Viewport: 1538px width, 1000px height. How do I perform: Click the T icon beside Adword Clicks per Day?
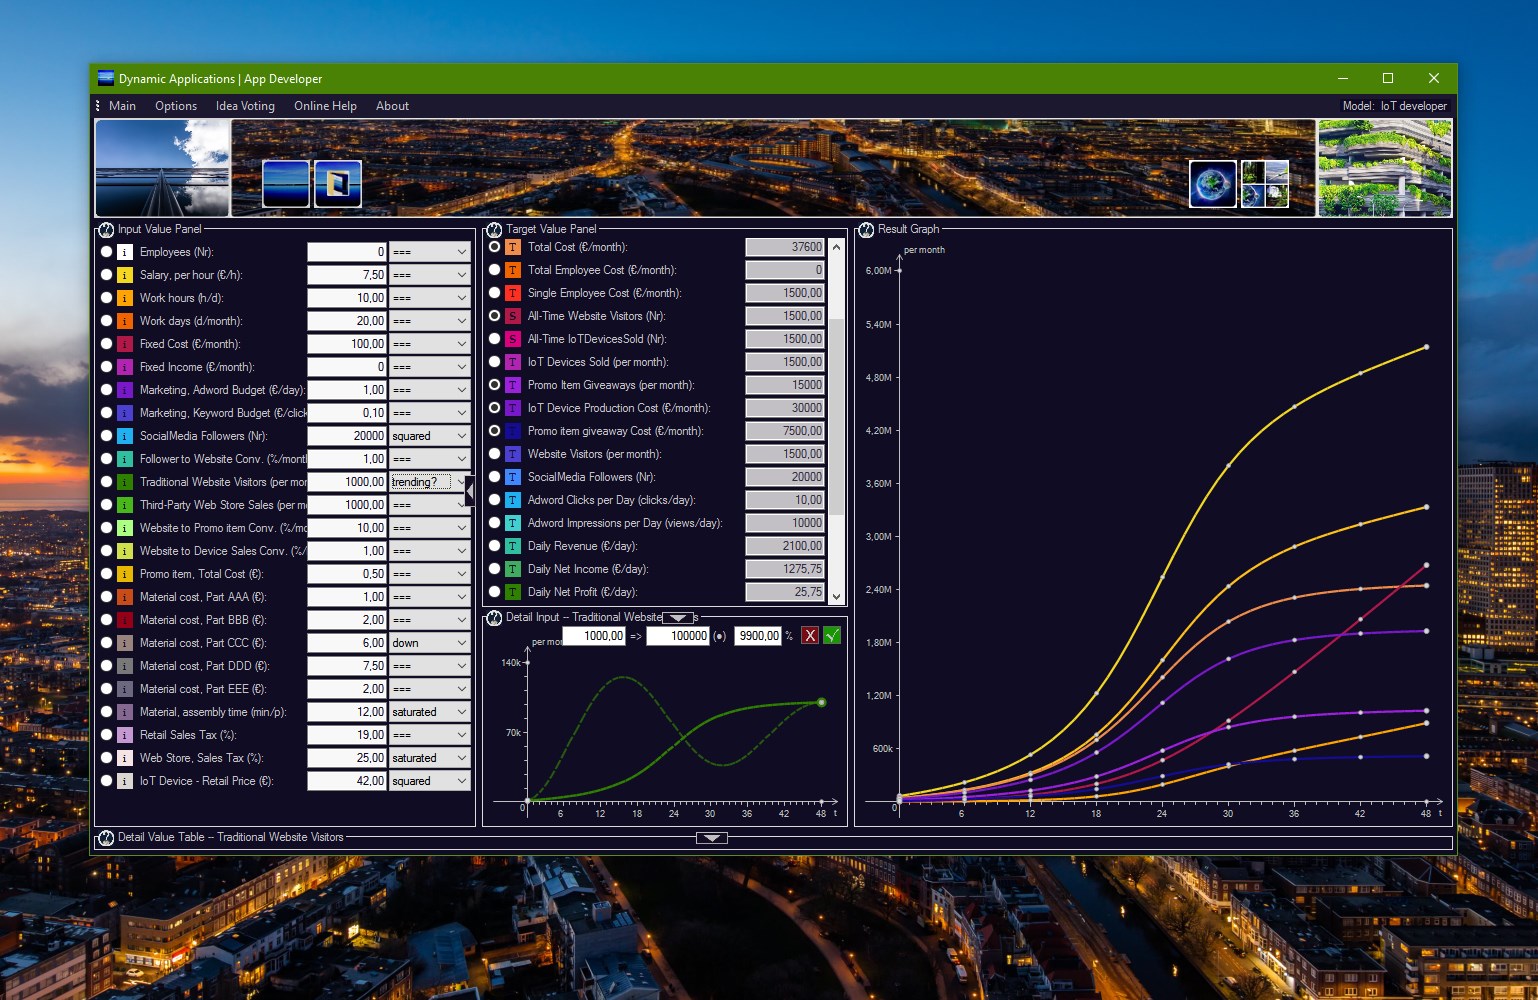[513, 500]
